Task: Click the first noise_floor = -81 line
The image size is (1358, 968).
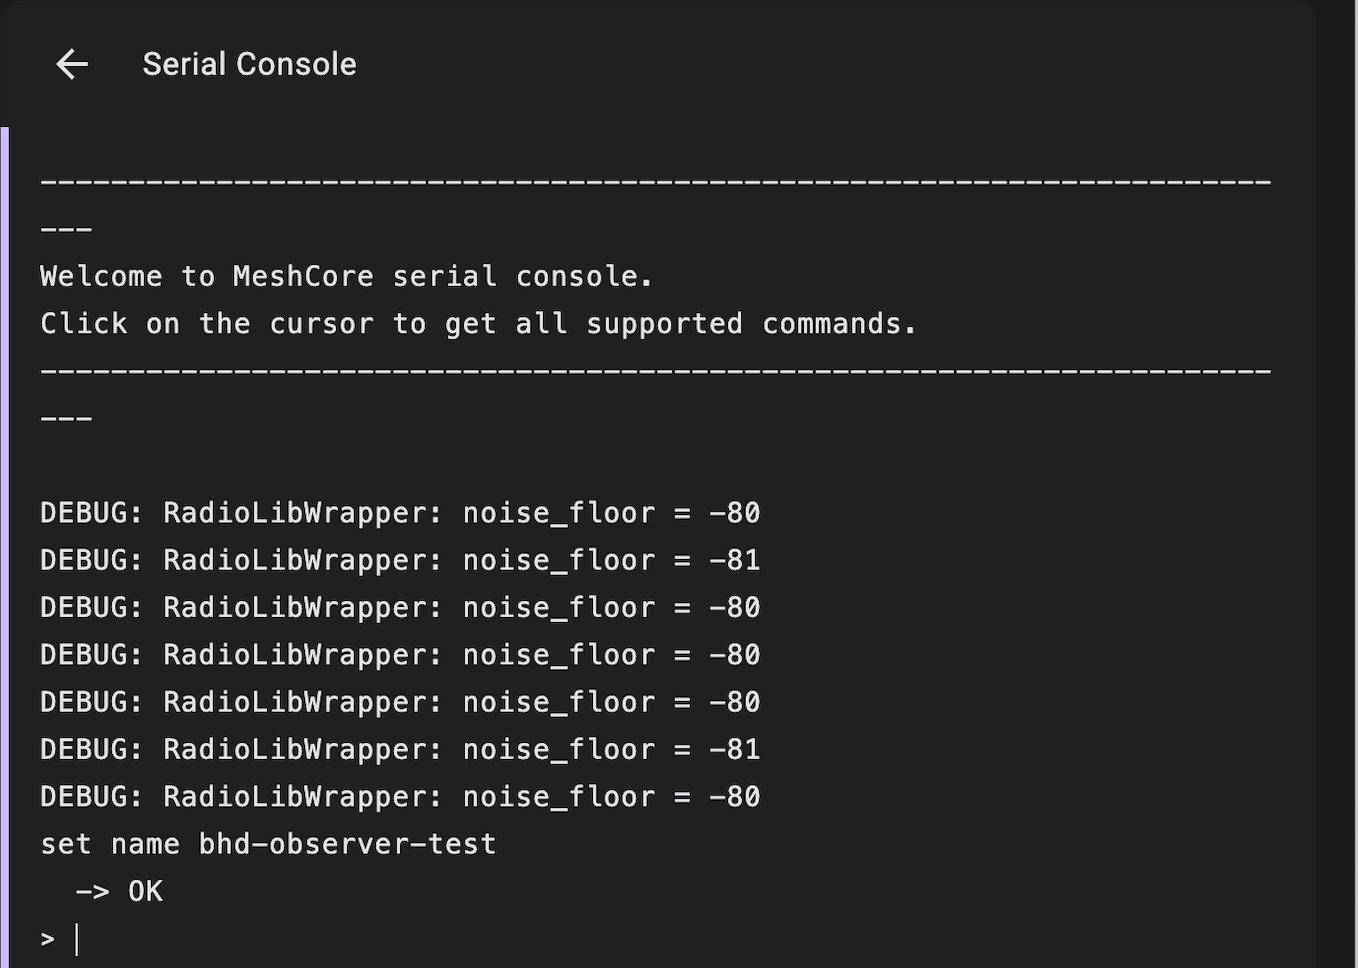Action: coord(400,560)
